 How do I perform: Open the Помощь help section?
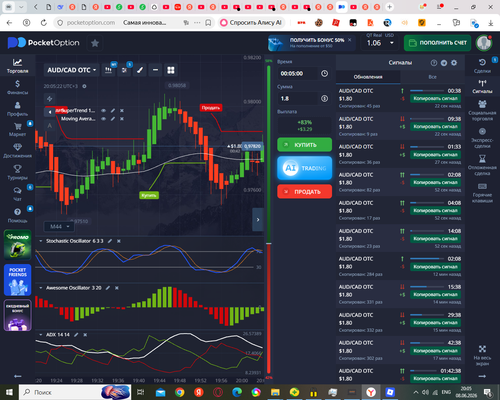pyautogui.click(x=17, y=215)
